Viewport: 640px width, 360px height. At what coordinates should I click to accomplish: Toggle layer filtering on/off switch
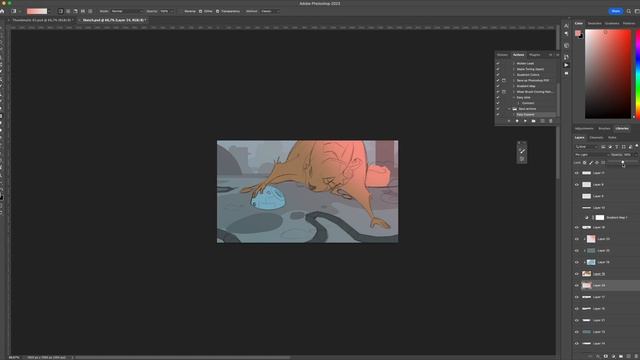[x=637, y=146]
